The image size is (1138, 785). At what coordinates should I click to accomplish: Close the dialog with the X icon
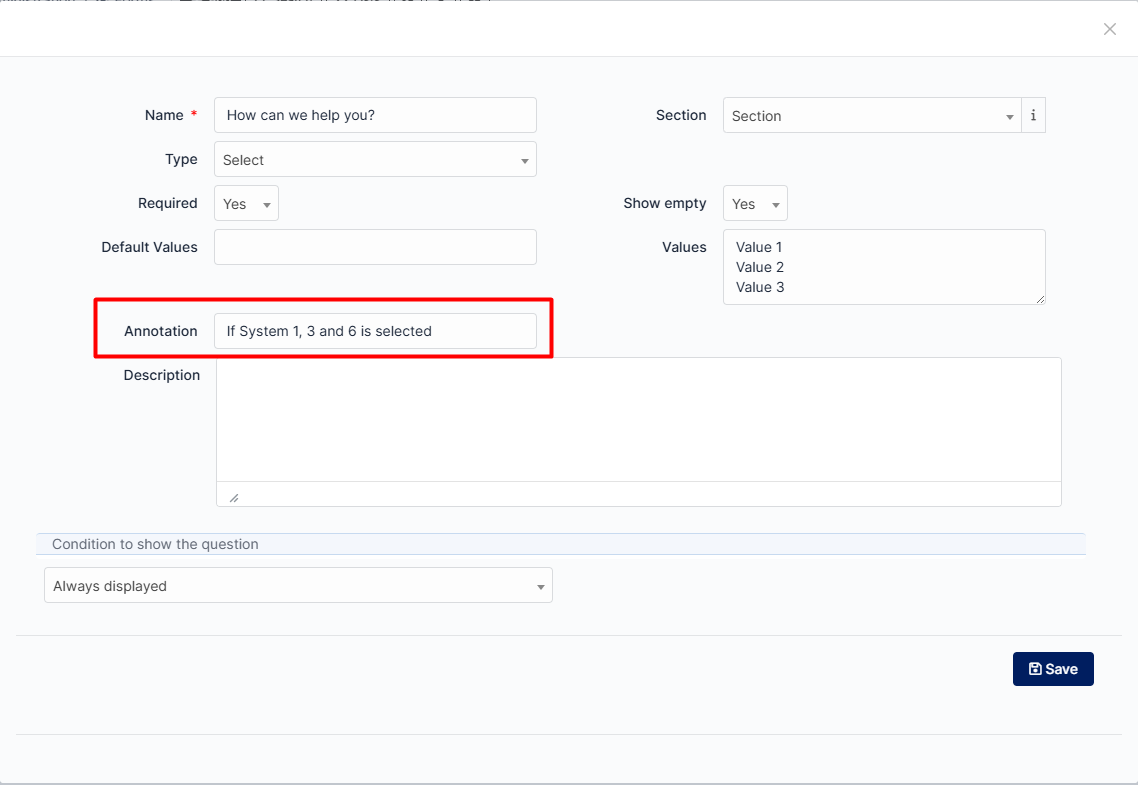coord(1109,29)
